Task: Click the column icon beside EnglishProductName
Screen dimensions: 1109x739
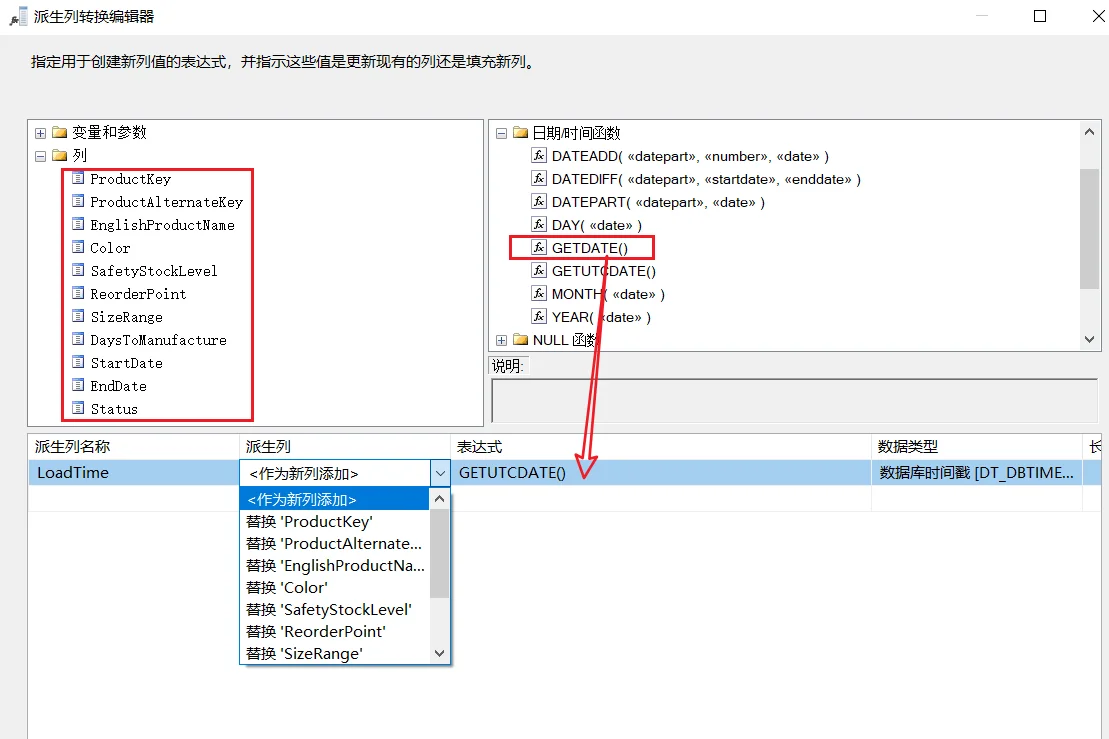Action: coord(79,224)
